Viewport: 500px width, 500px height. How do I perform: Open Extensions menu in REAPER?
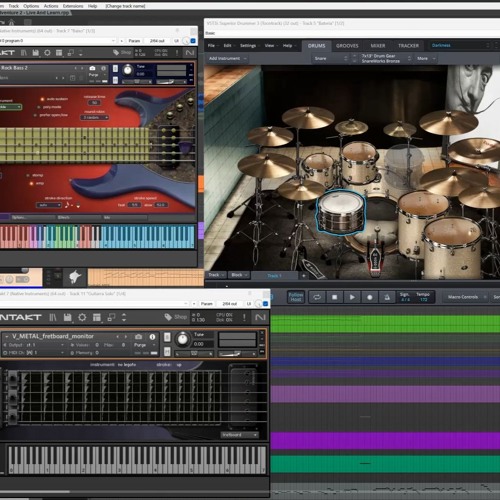click(73, 6)
